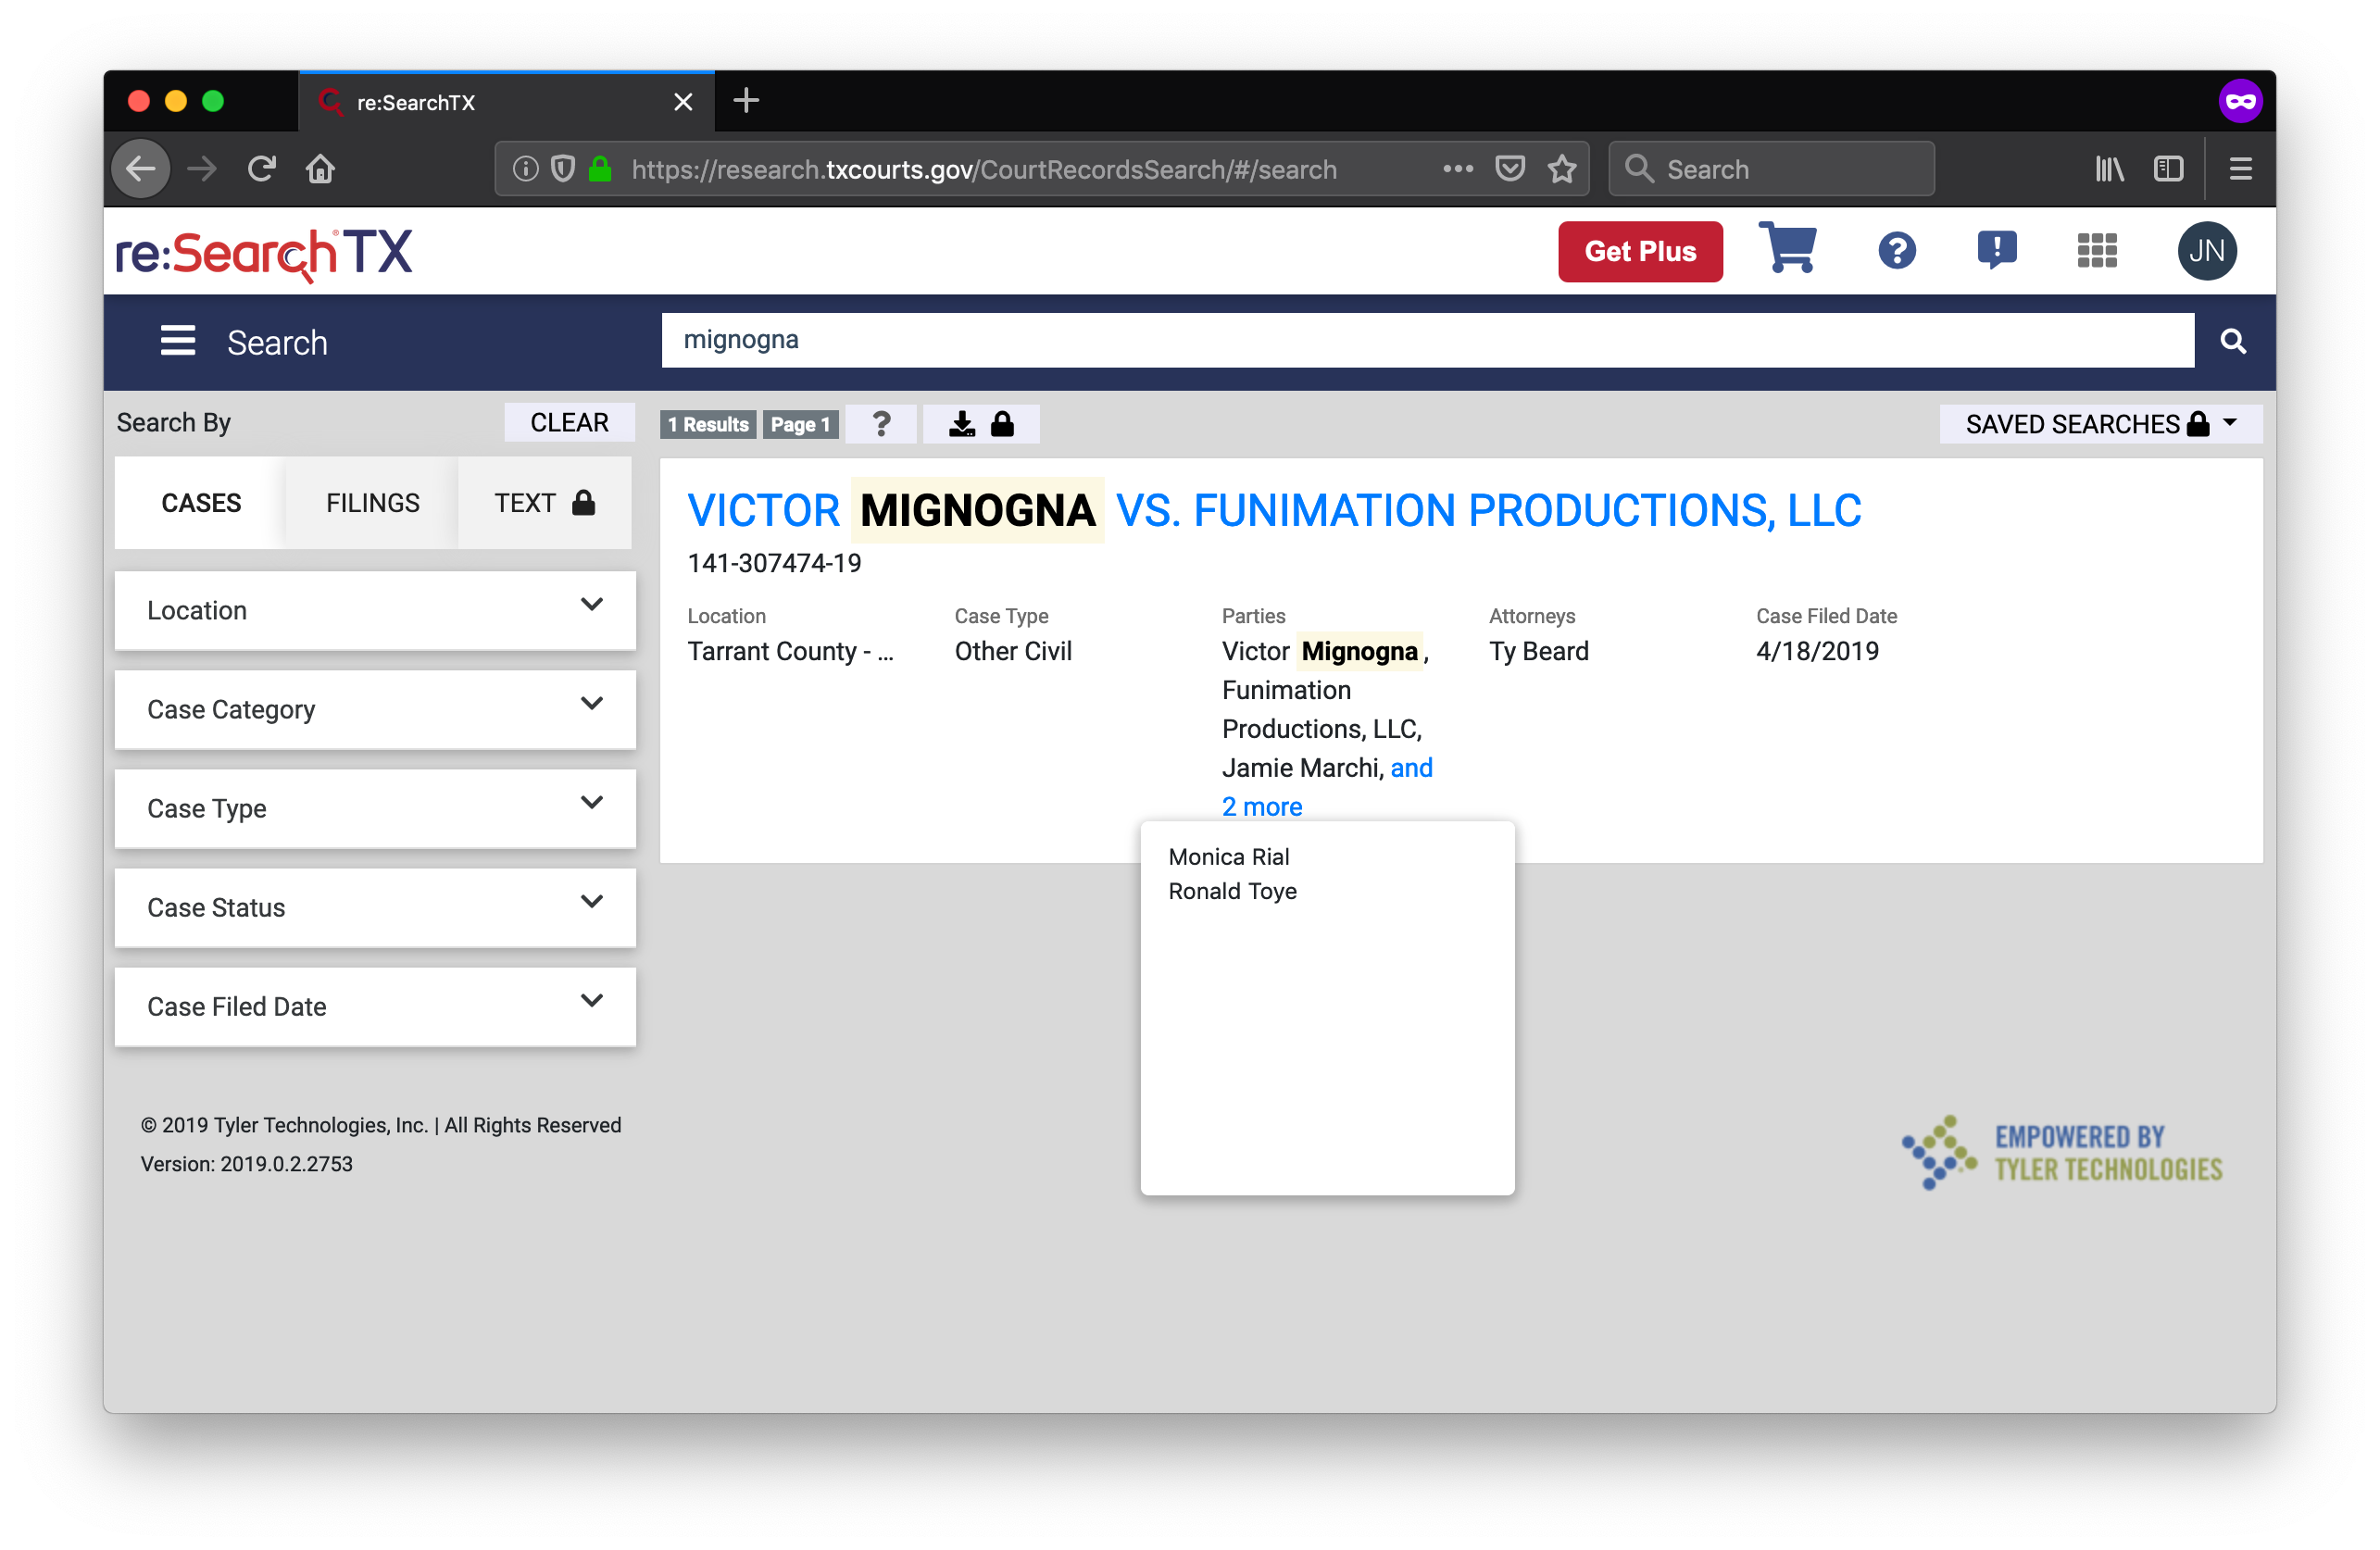Image resolution: width=2380 pixels, height=1550 pixels.
Task: Open page actions three-dots menu
Action: (x=1458, y=169)
